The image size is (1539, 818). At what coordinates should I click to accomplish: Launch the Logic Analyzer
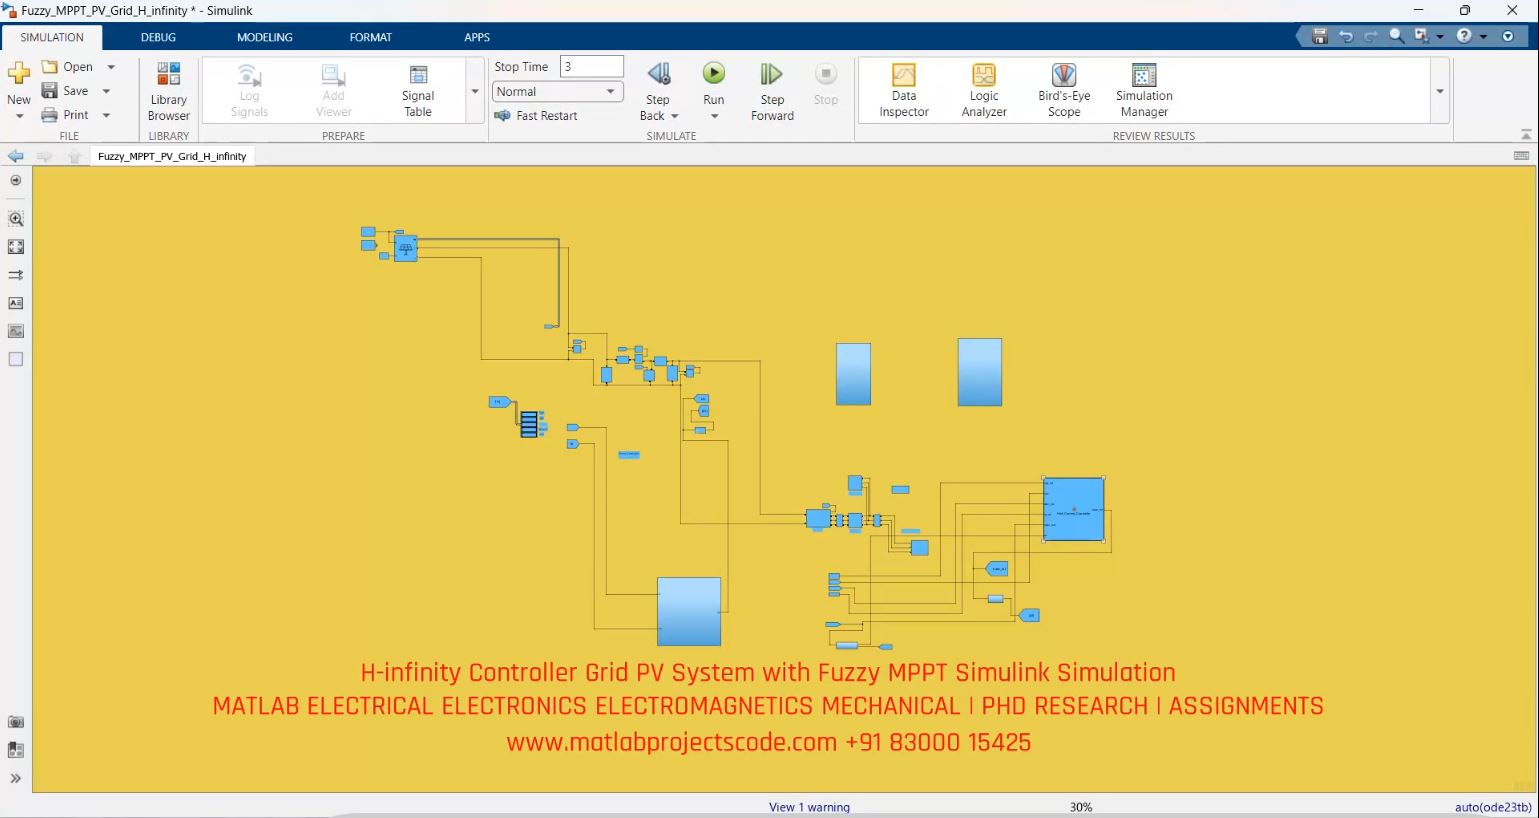984,90
